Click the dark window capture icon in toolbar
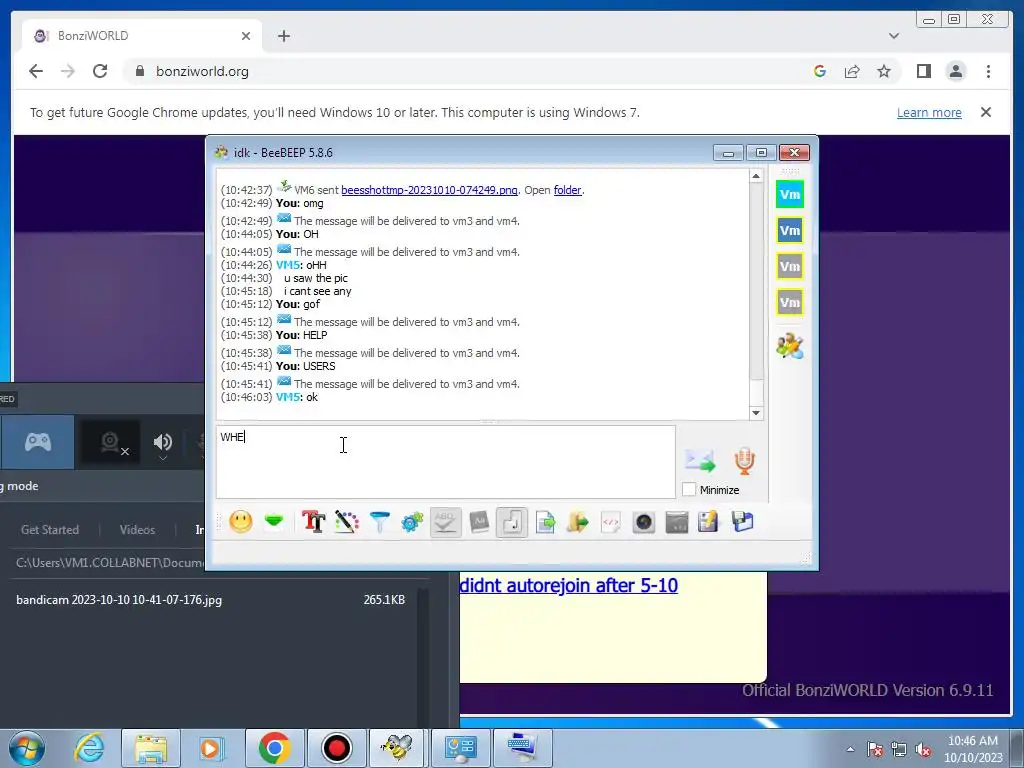The width and height of the screenshot is (1024, 768). coord(677,522)
